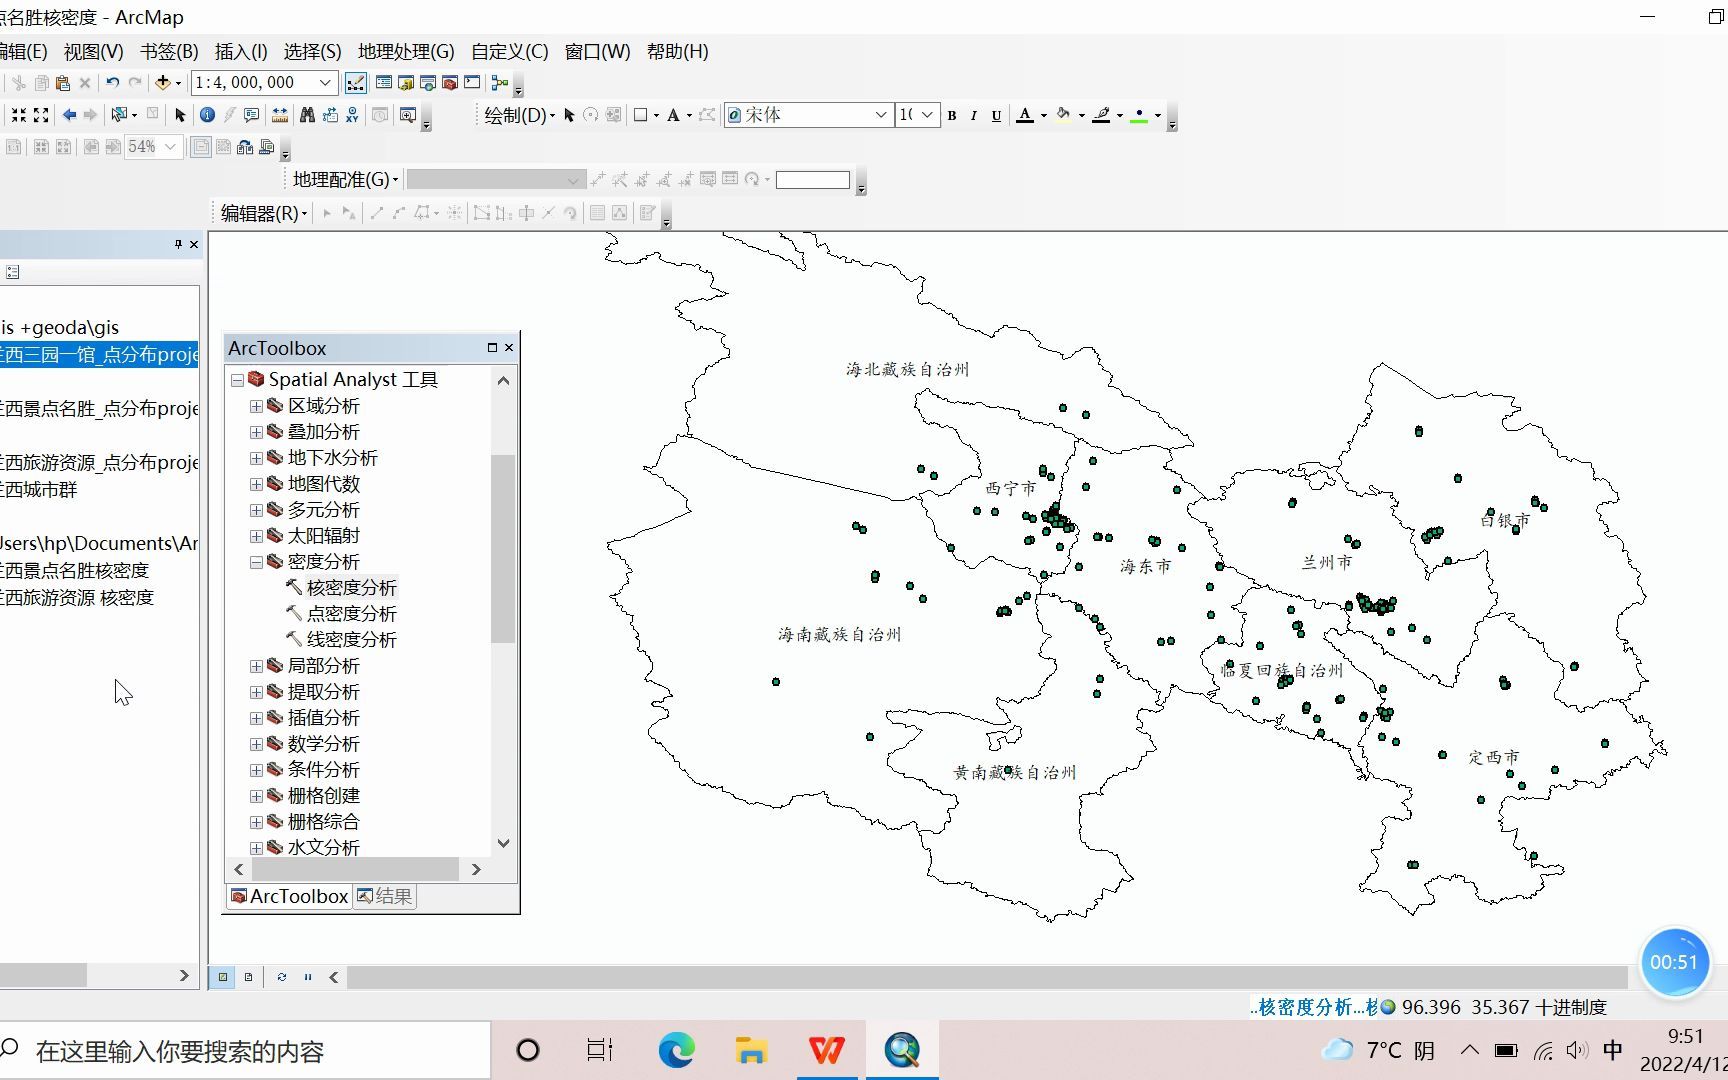Open the Python window icon

pyautogui.click(x=472, y=82)
